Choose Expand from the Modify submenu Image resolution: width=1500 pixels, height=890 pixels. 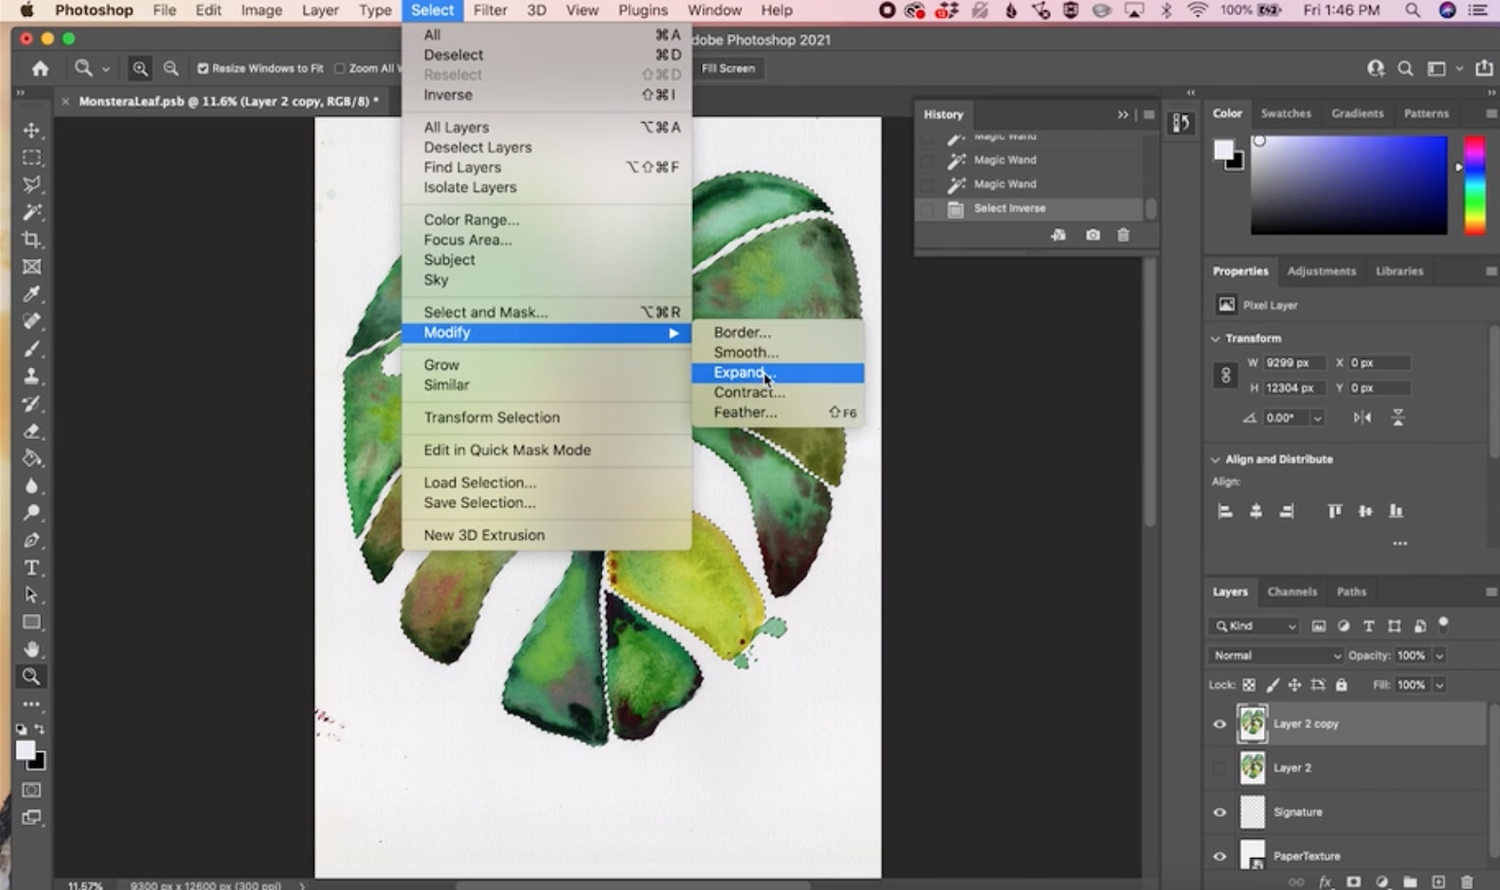740,372
